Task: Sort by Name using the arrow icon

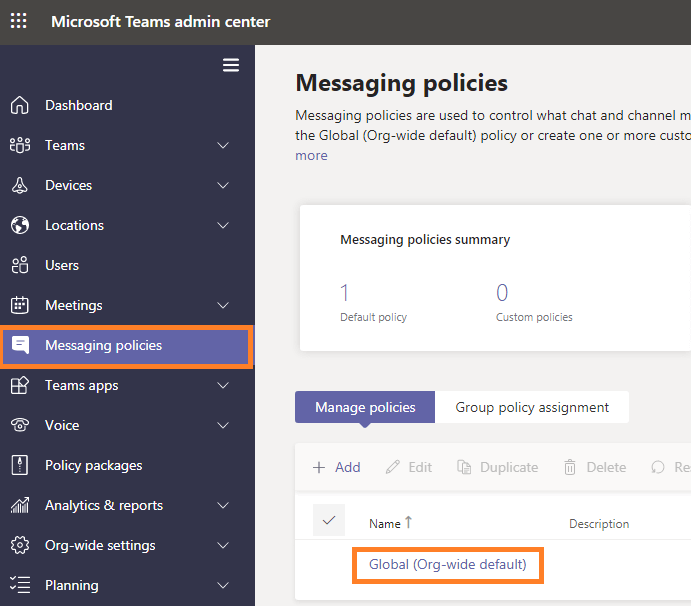Action: pyautogui.click(x=409, y=522)
